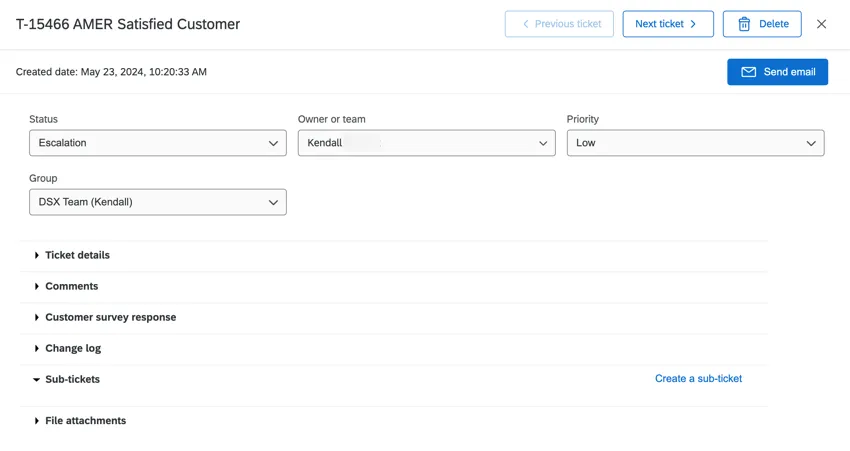Click the envelope icon on Send email

pos(748,72)
